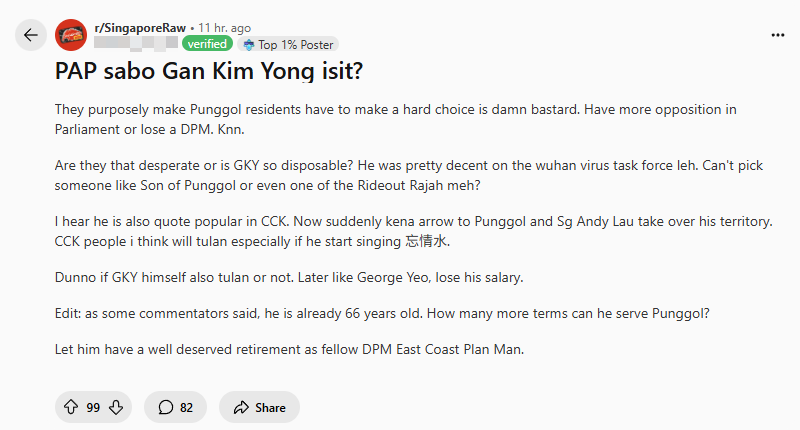Open the three-dot post options menu
Screen dimensions: 800x430
pyautogui.click(x=778, y=35)
